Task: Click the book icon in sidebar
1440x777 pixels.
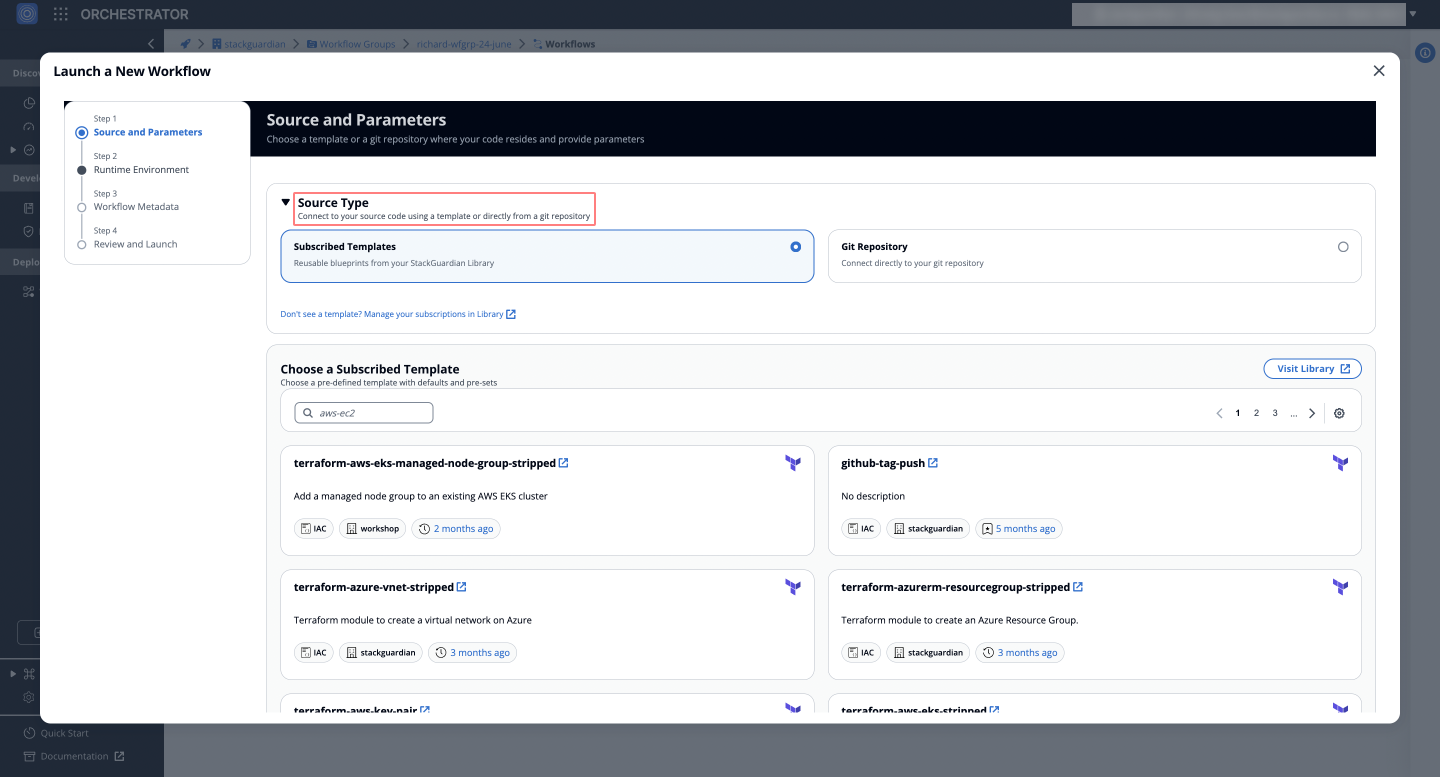Action: pyautogui.click(x=29, y=208)
